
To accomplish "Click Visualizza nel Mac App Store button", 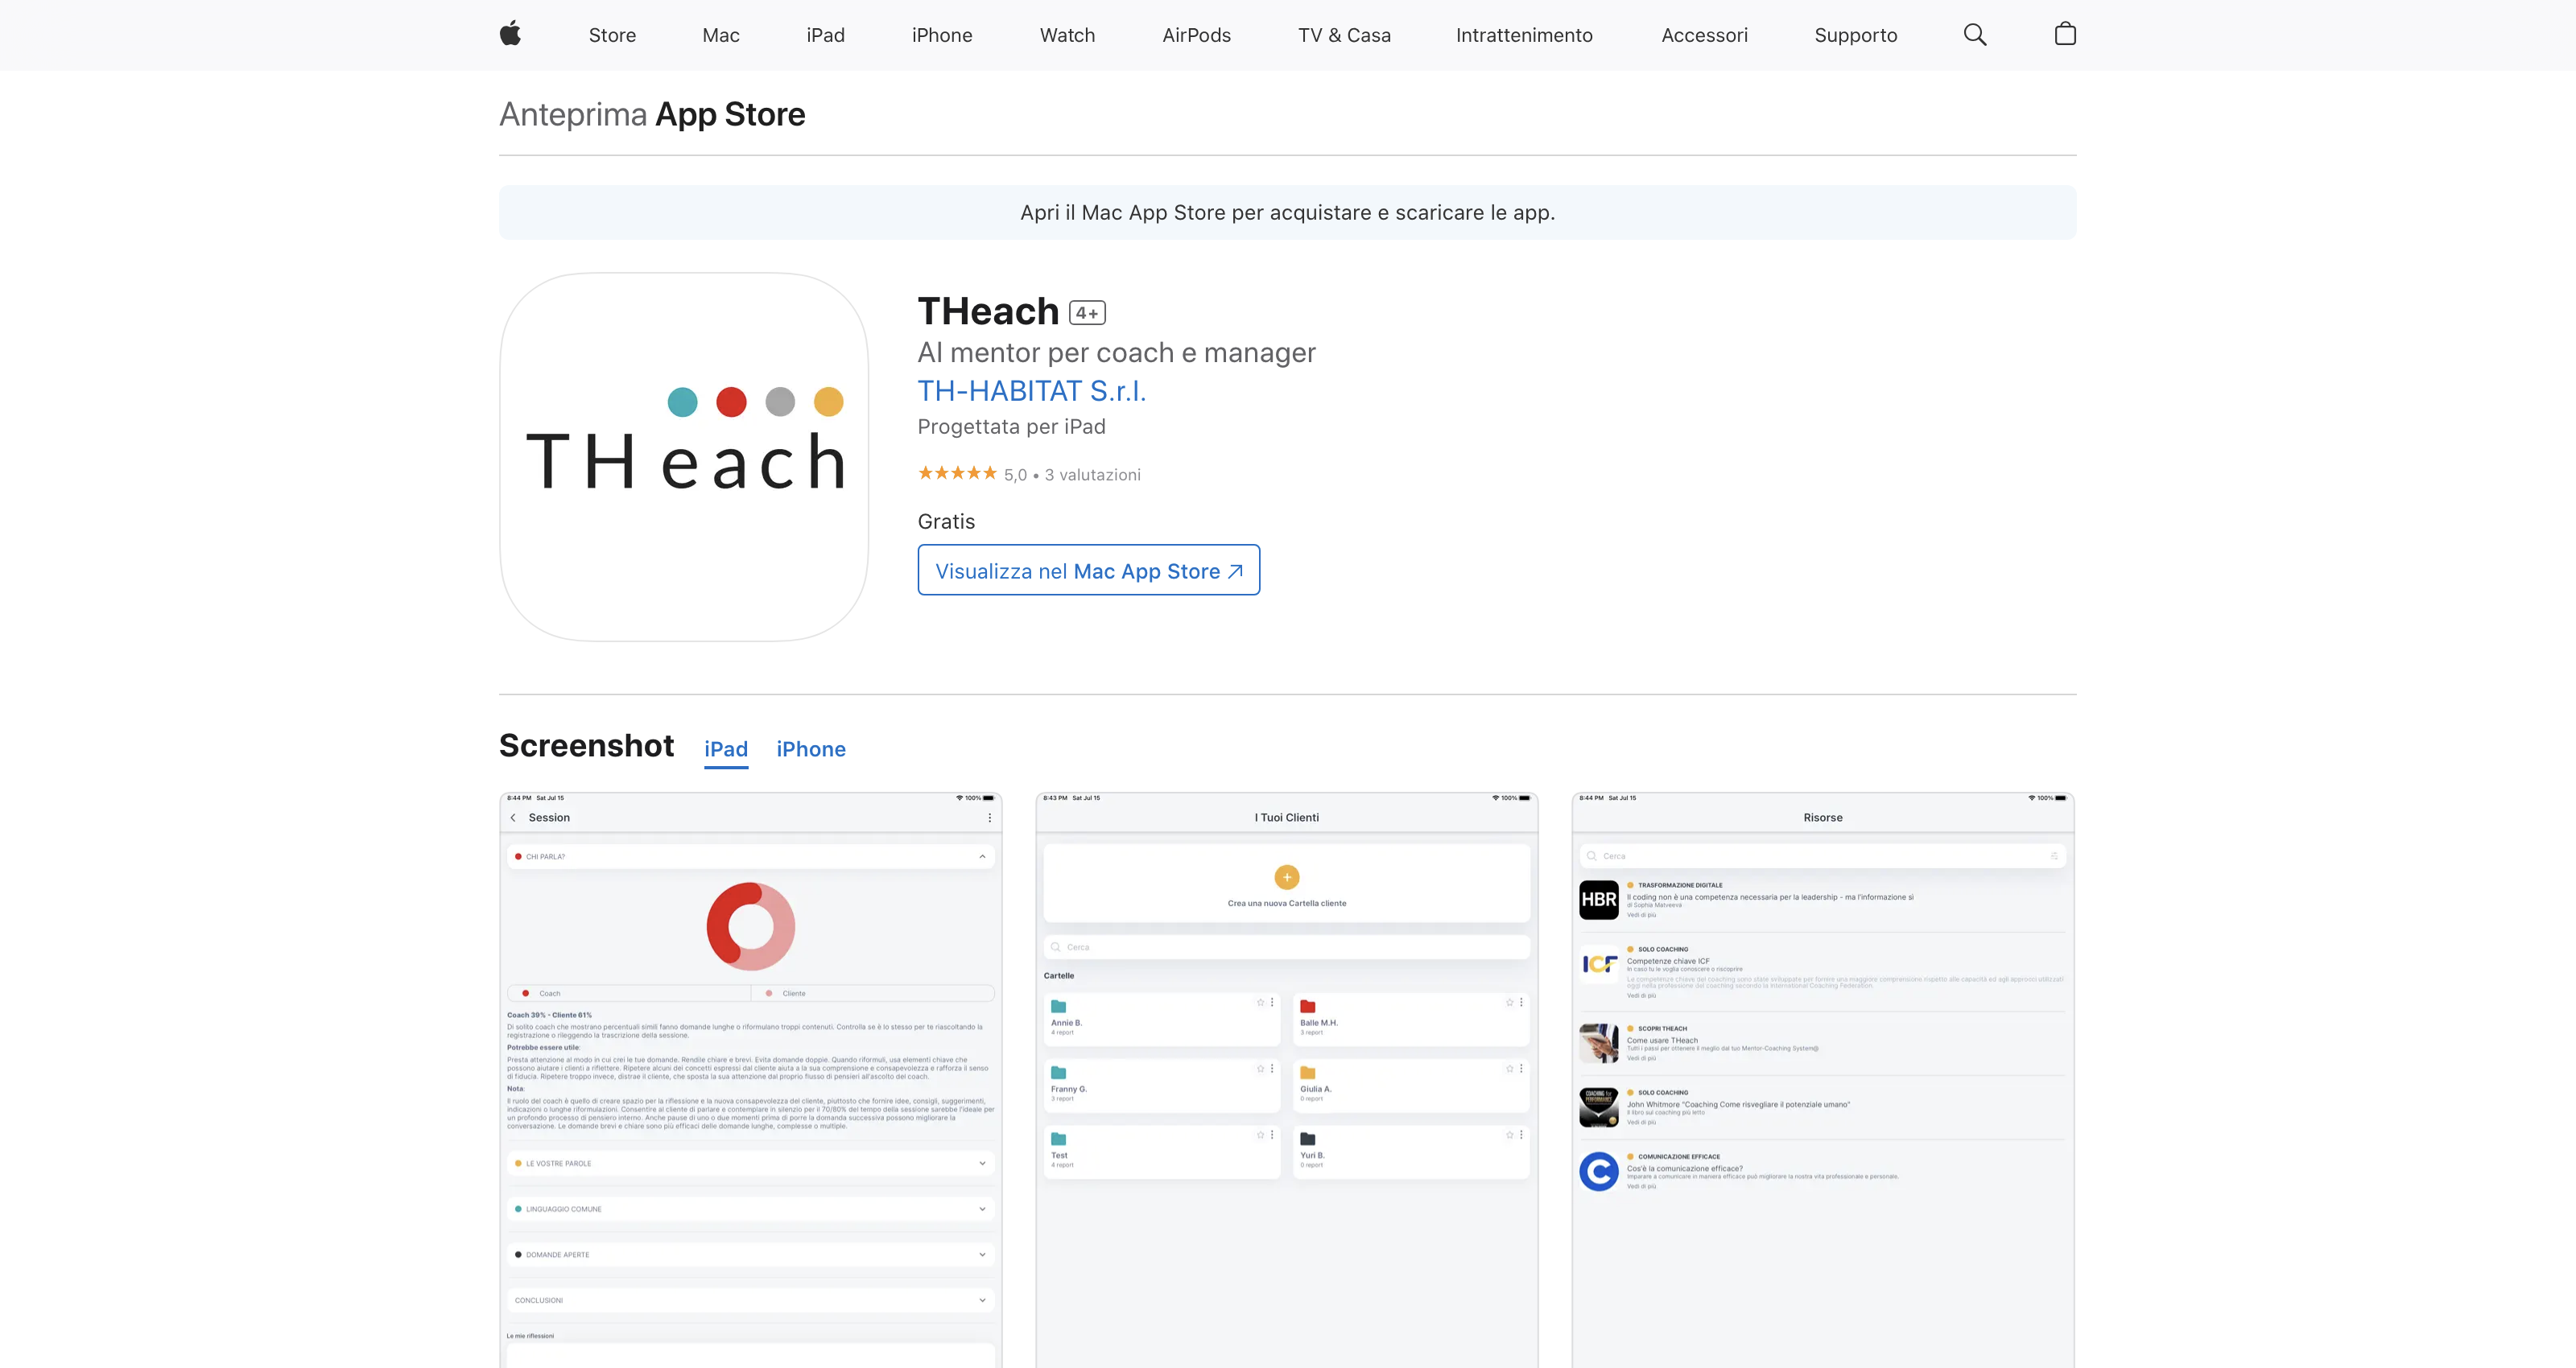I will pyautogui.click(x=1089, y=570).
